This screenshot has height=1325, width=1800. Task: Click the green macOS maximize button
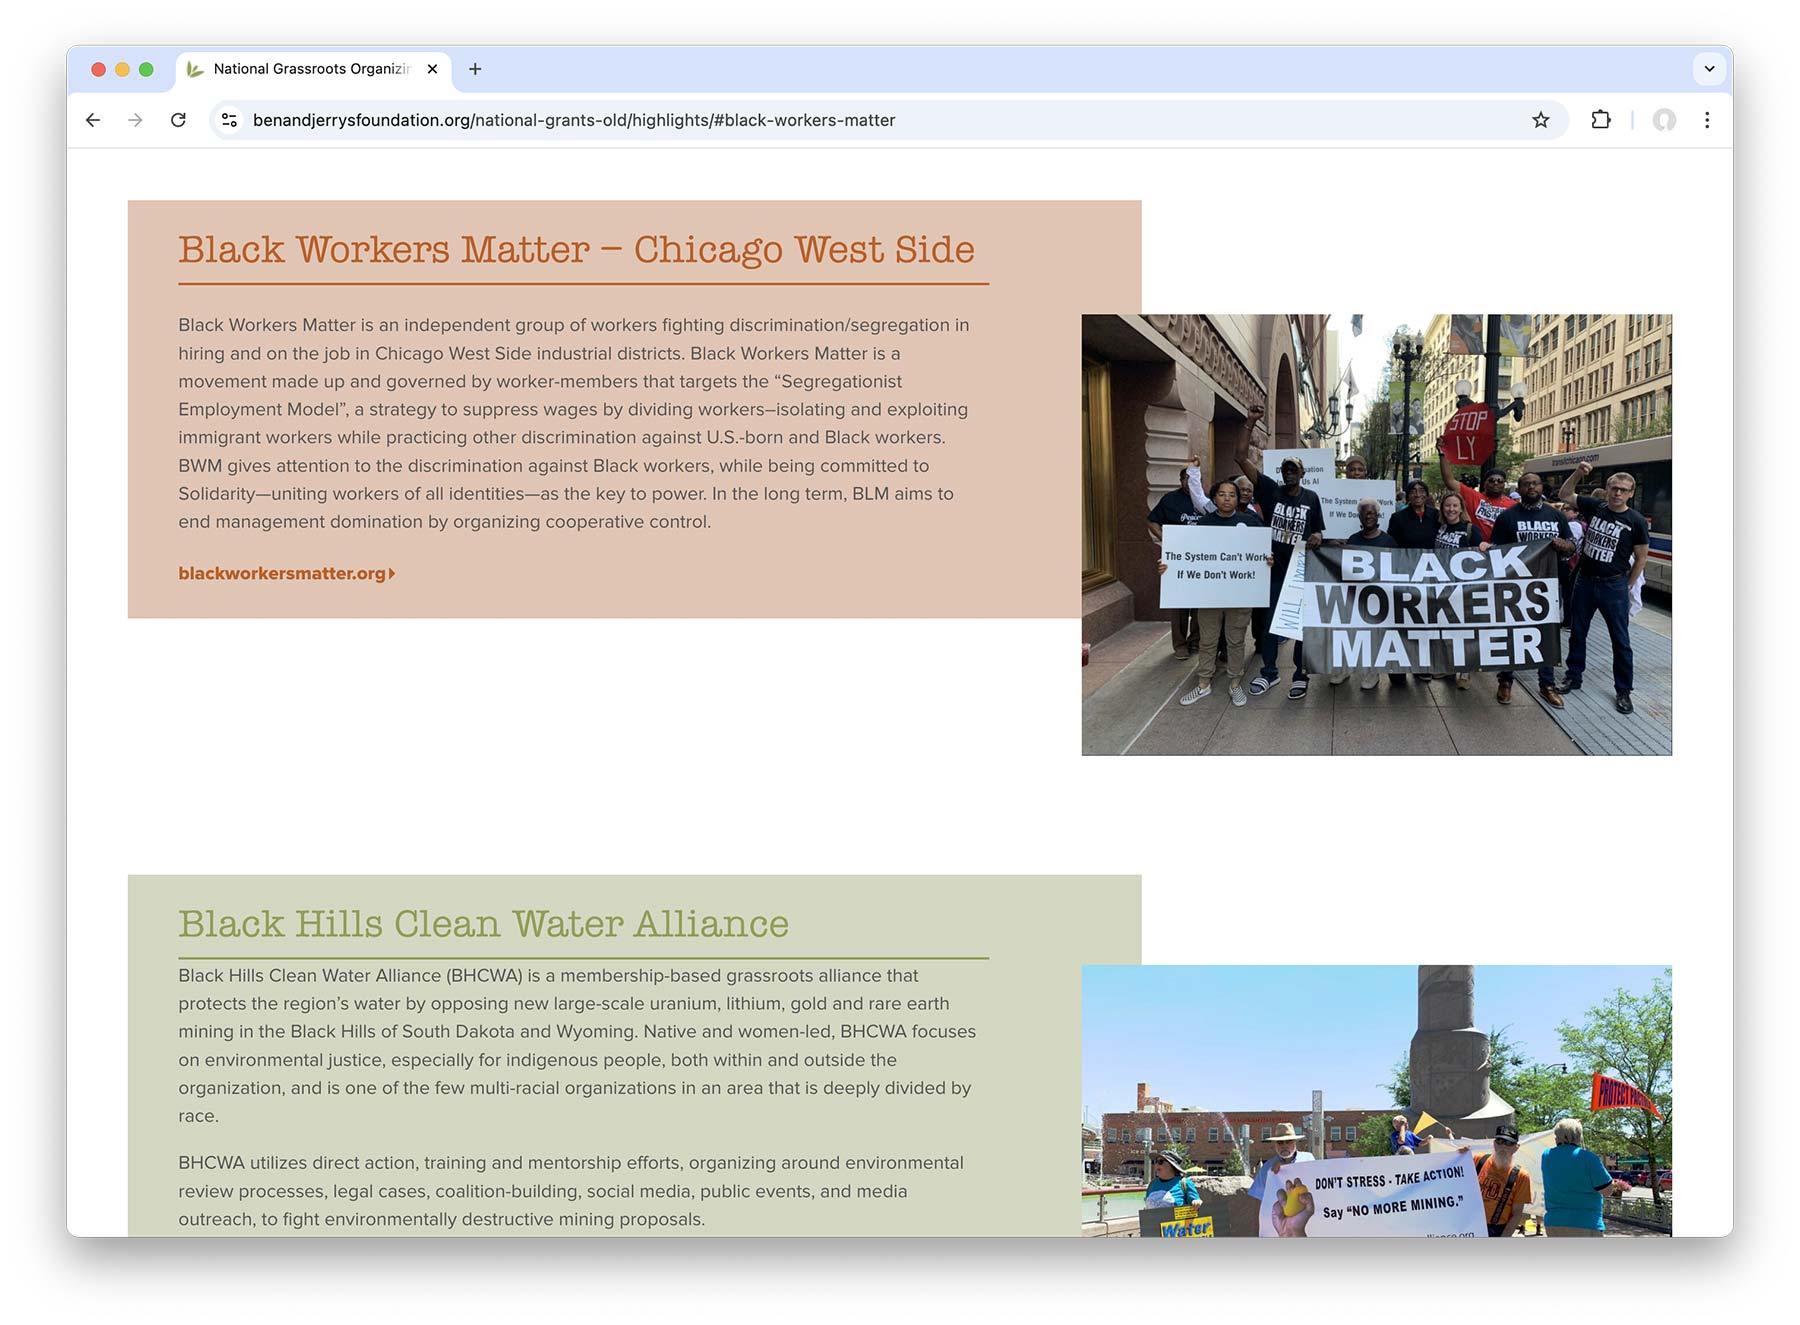(x=146, y=69)
